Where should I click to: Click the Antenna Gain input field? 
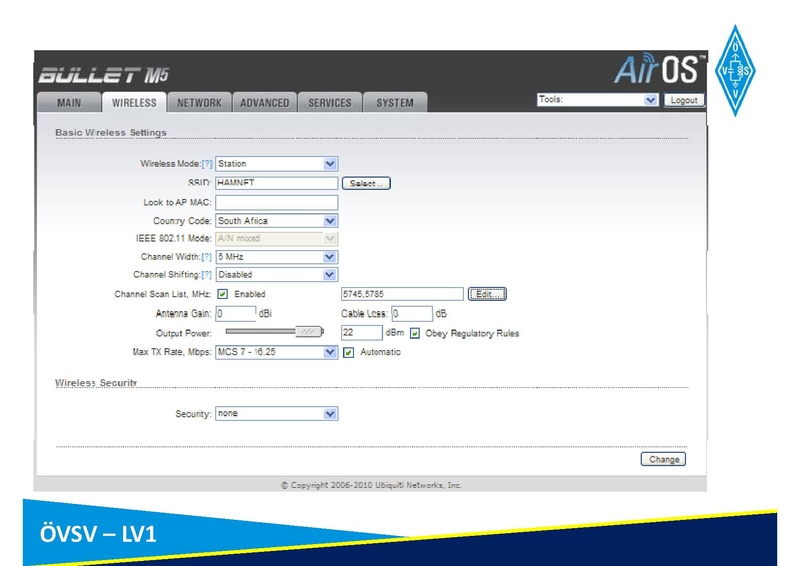(x=236, y=313)
